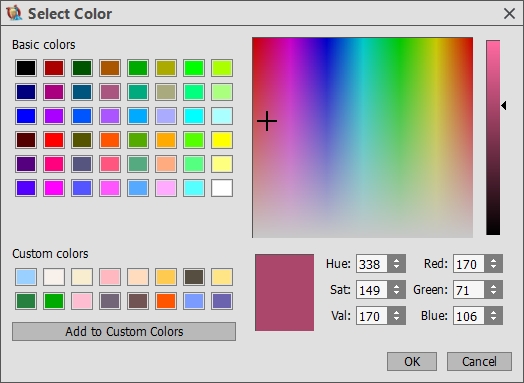Pick the pure red basic color swatch
This screenshot has width=524, height=383.
click(x=54, y=140)
